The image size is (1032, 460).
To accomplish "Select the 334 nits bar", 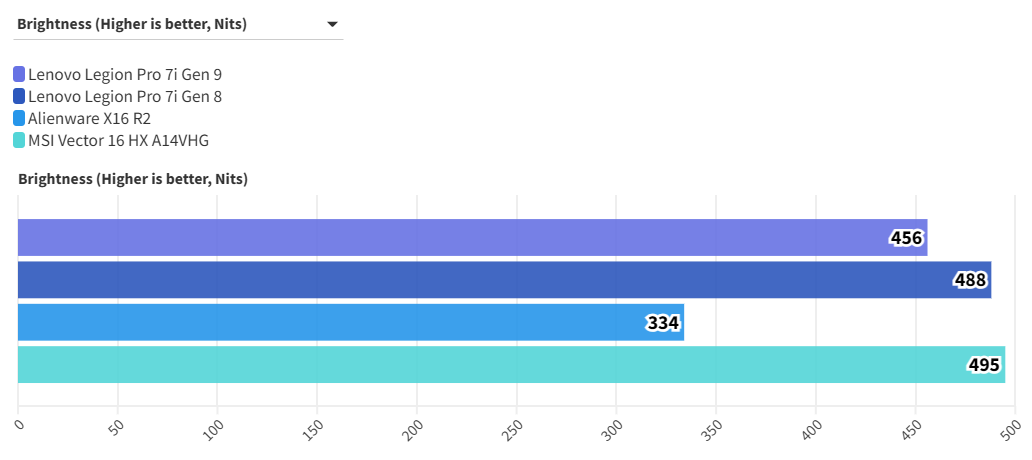I will (x=330, y=322).
